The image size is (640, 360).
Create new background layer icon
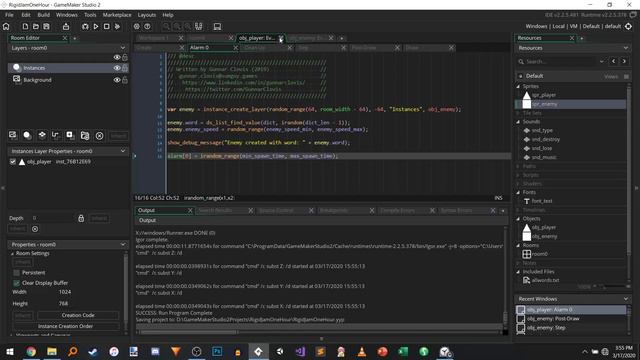pyautogui.click(x=13, y=135)
